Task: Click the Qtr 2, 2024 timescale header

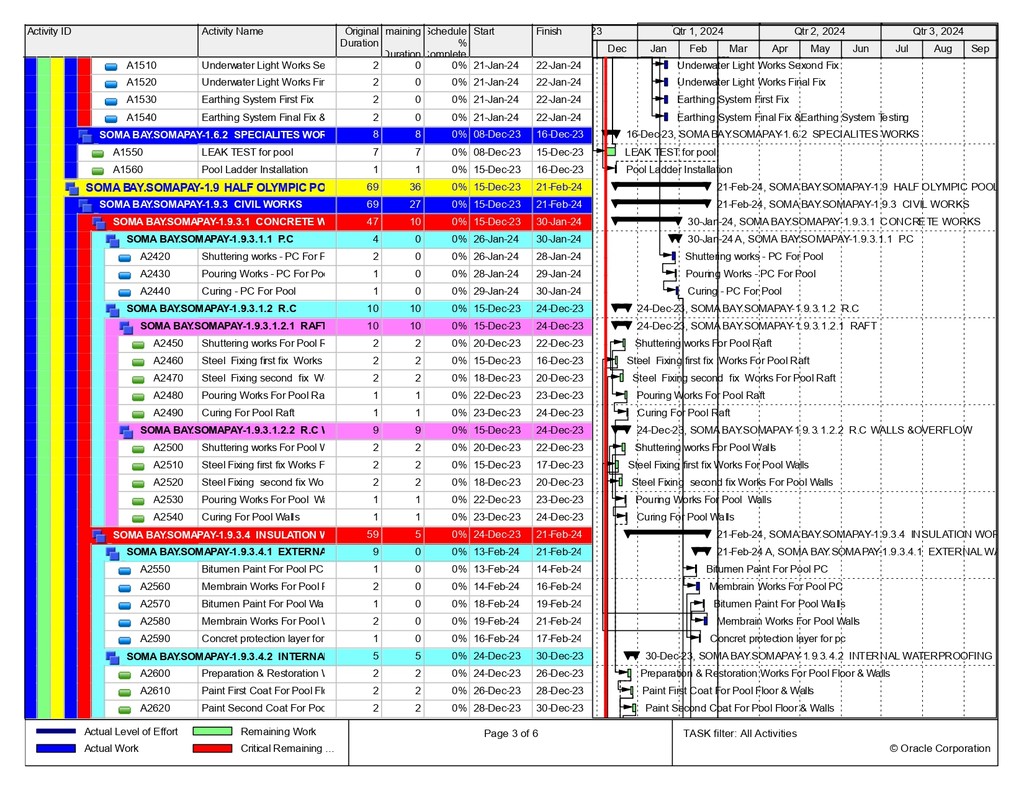Action: coord(820,31)
